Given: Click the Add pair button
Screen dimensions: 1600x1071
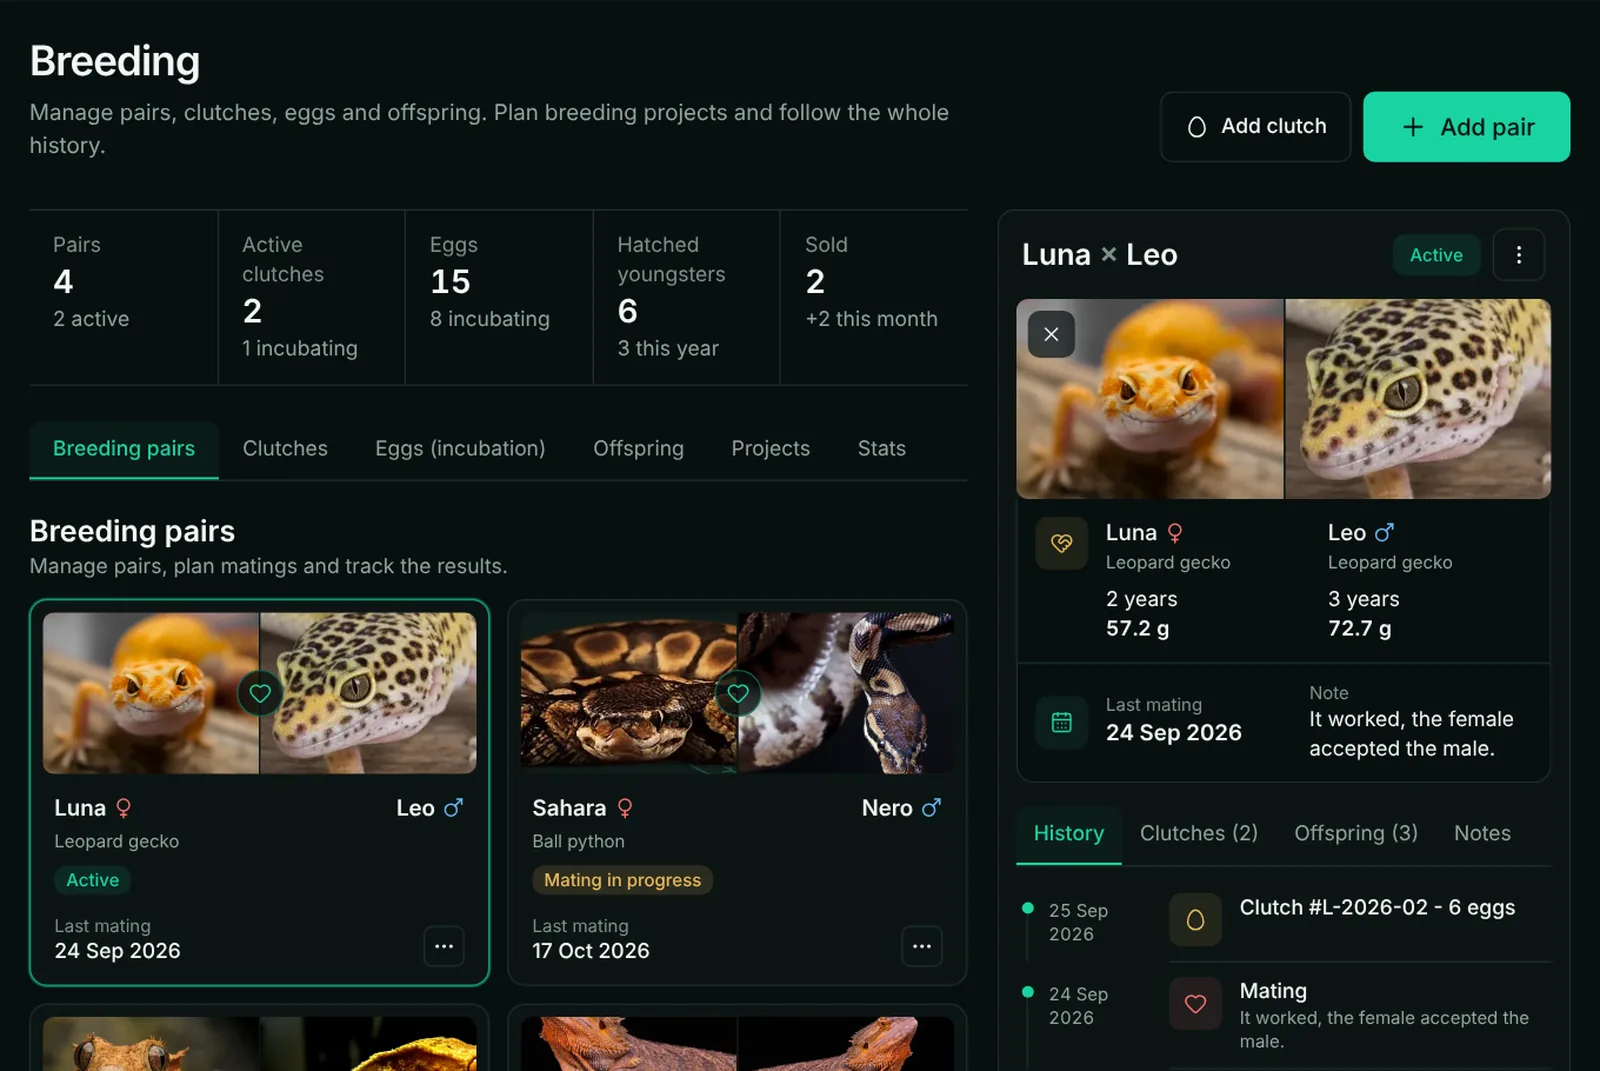Looking at the screenshot, I should [x=1466, y=127].
